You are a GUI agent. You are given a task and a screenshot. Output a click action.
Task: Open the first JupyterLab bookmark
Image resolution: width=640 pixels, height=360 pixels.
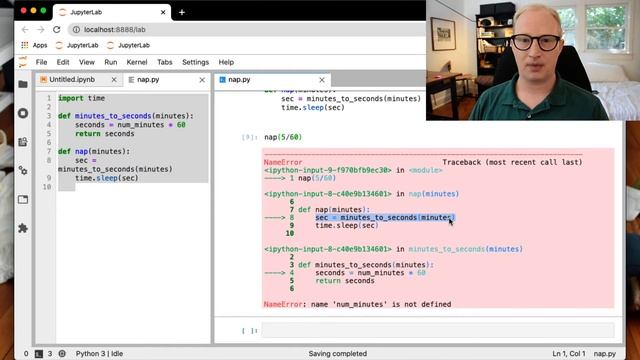coord(77,45)
